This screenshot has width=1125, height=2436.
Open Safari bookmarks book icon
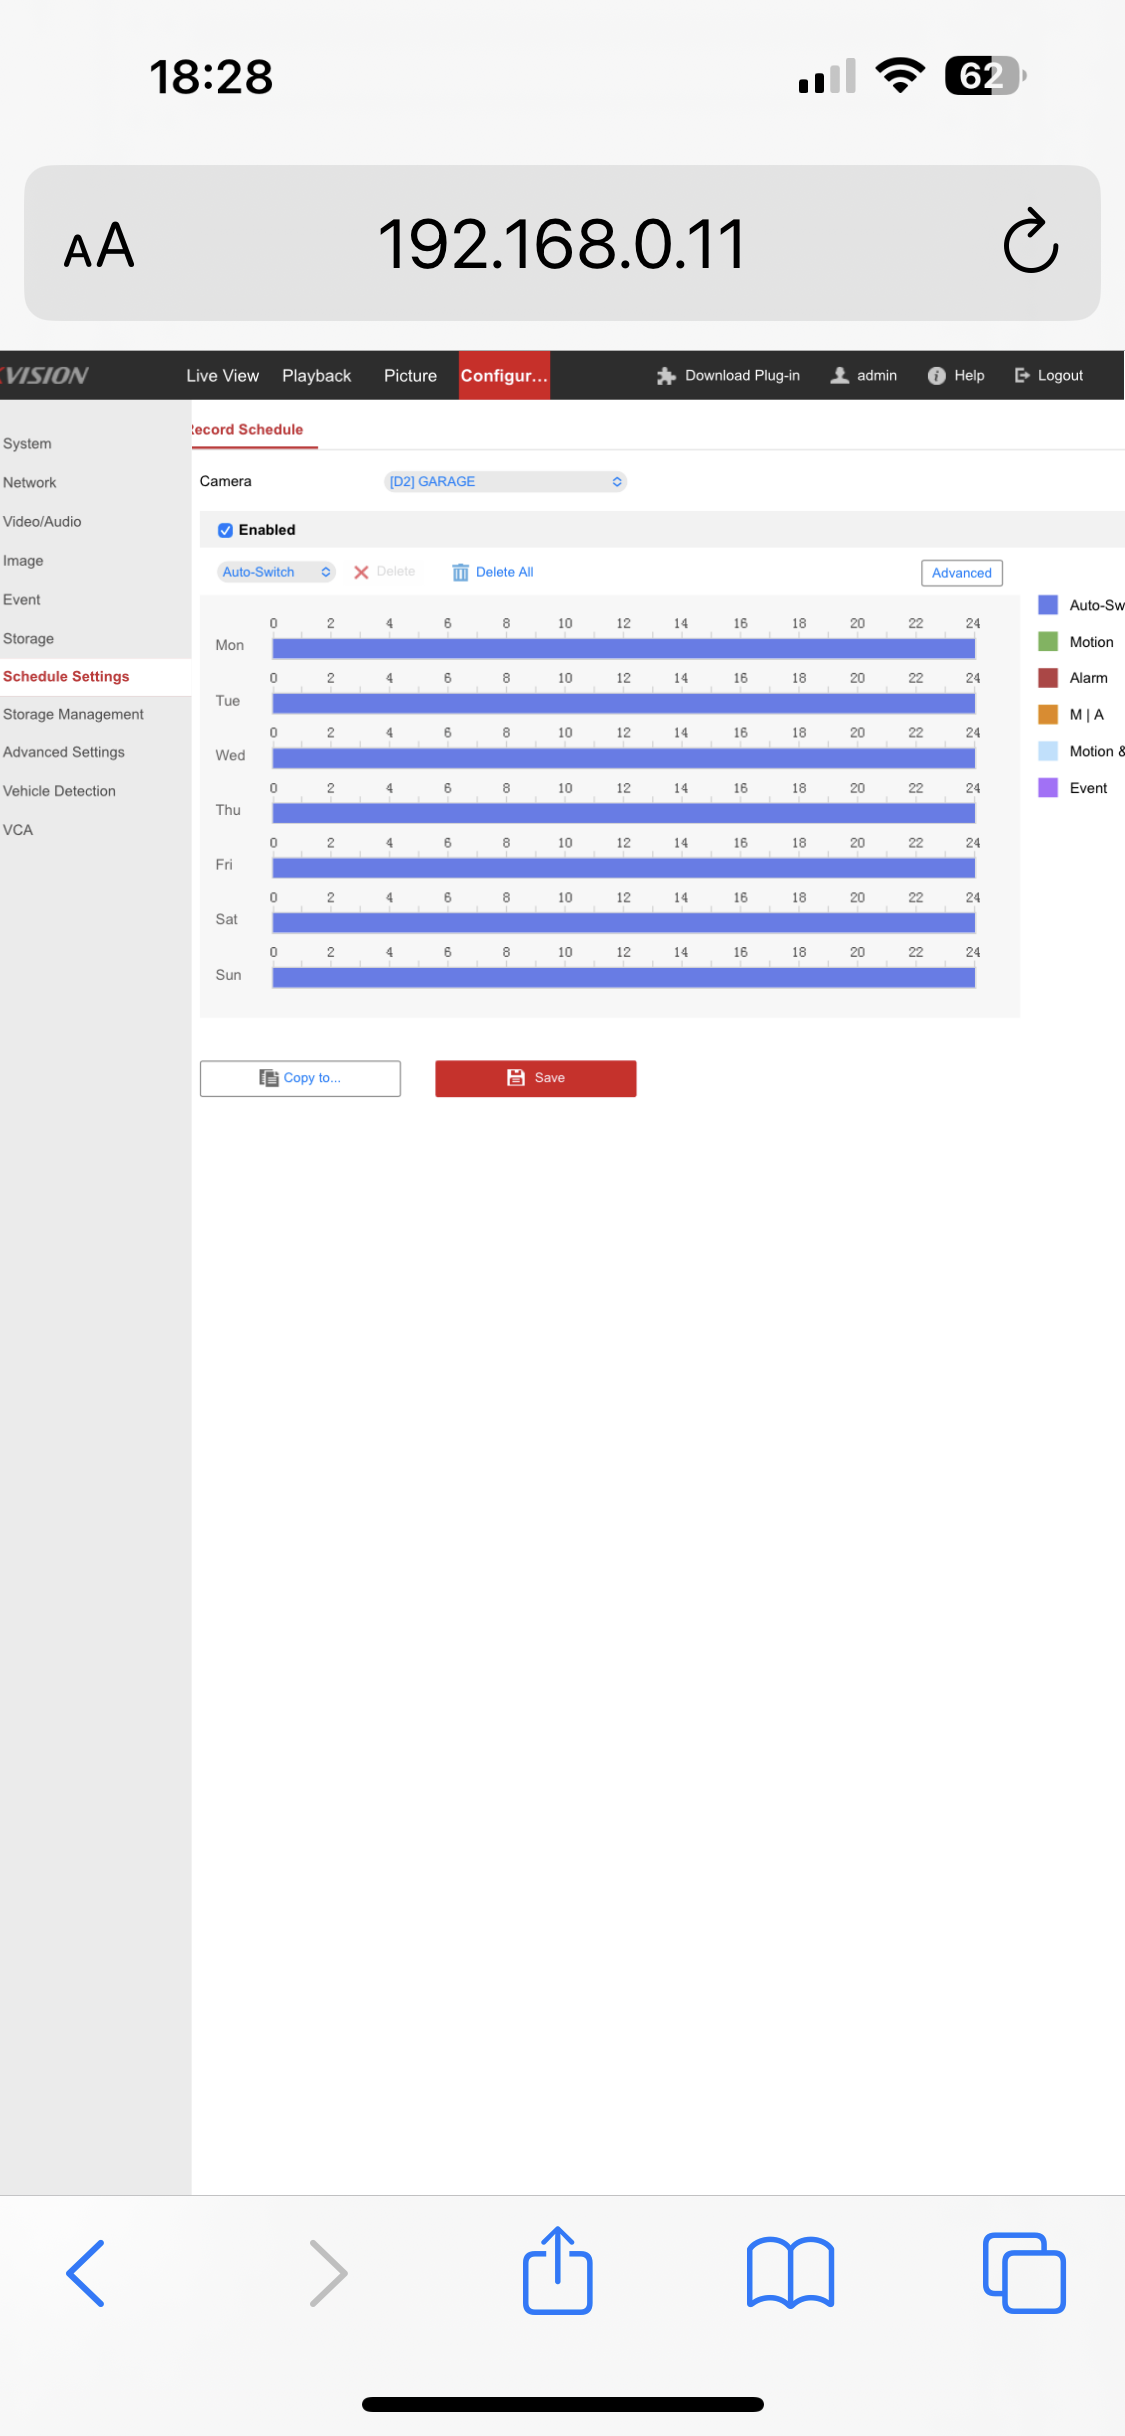790,2272
